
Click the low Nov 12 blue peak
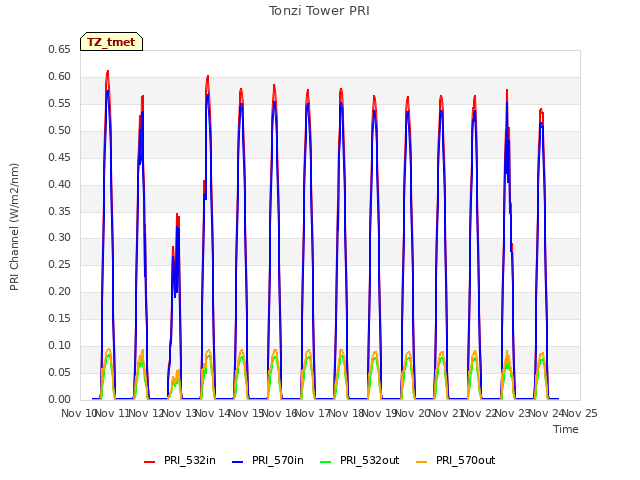coord(178,227)
